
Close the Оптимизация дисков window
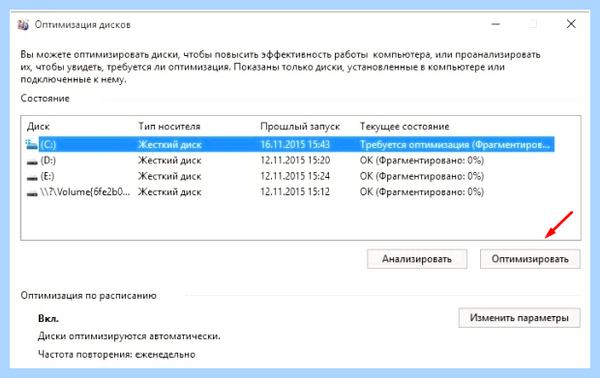pos(571,24)
